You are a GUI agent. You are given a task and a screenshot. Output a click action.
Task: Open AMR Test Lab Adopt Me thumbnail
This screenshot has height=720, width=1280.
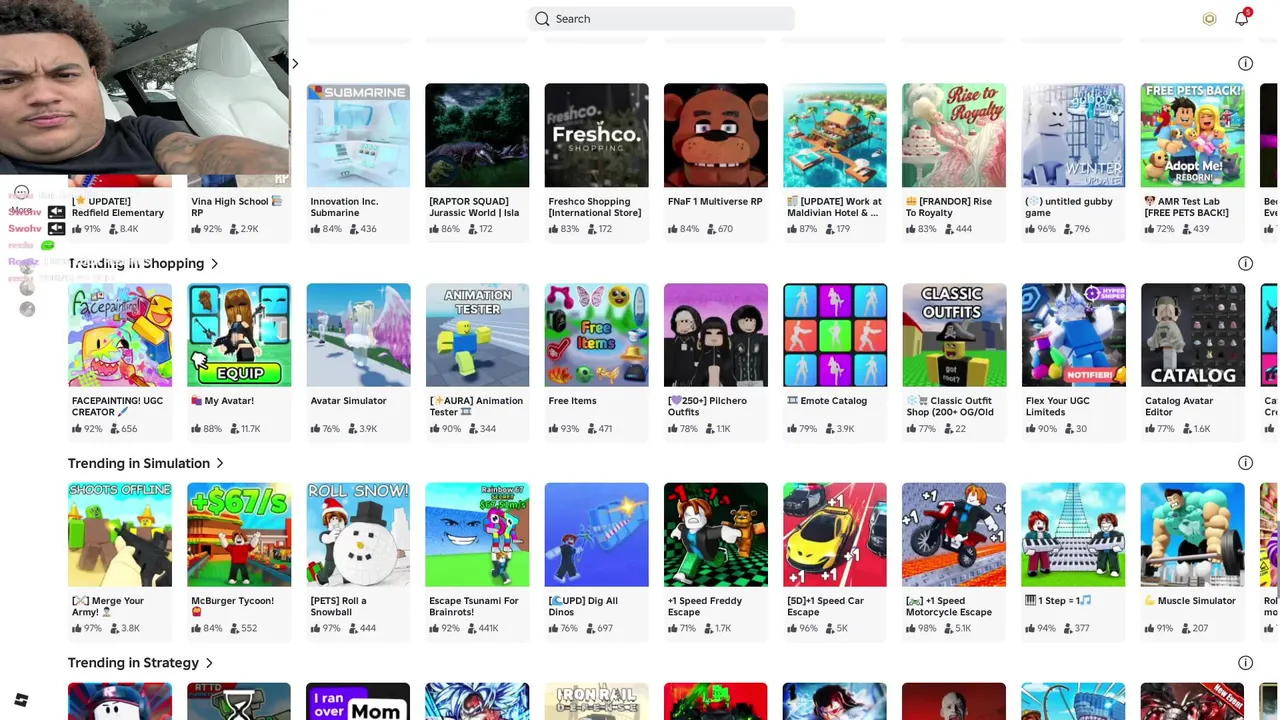[1193, 135]
